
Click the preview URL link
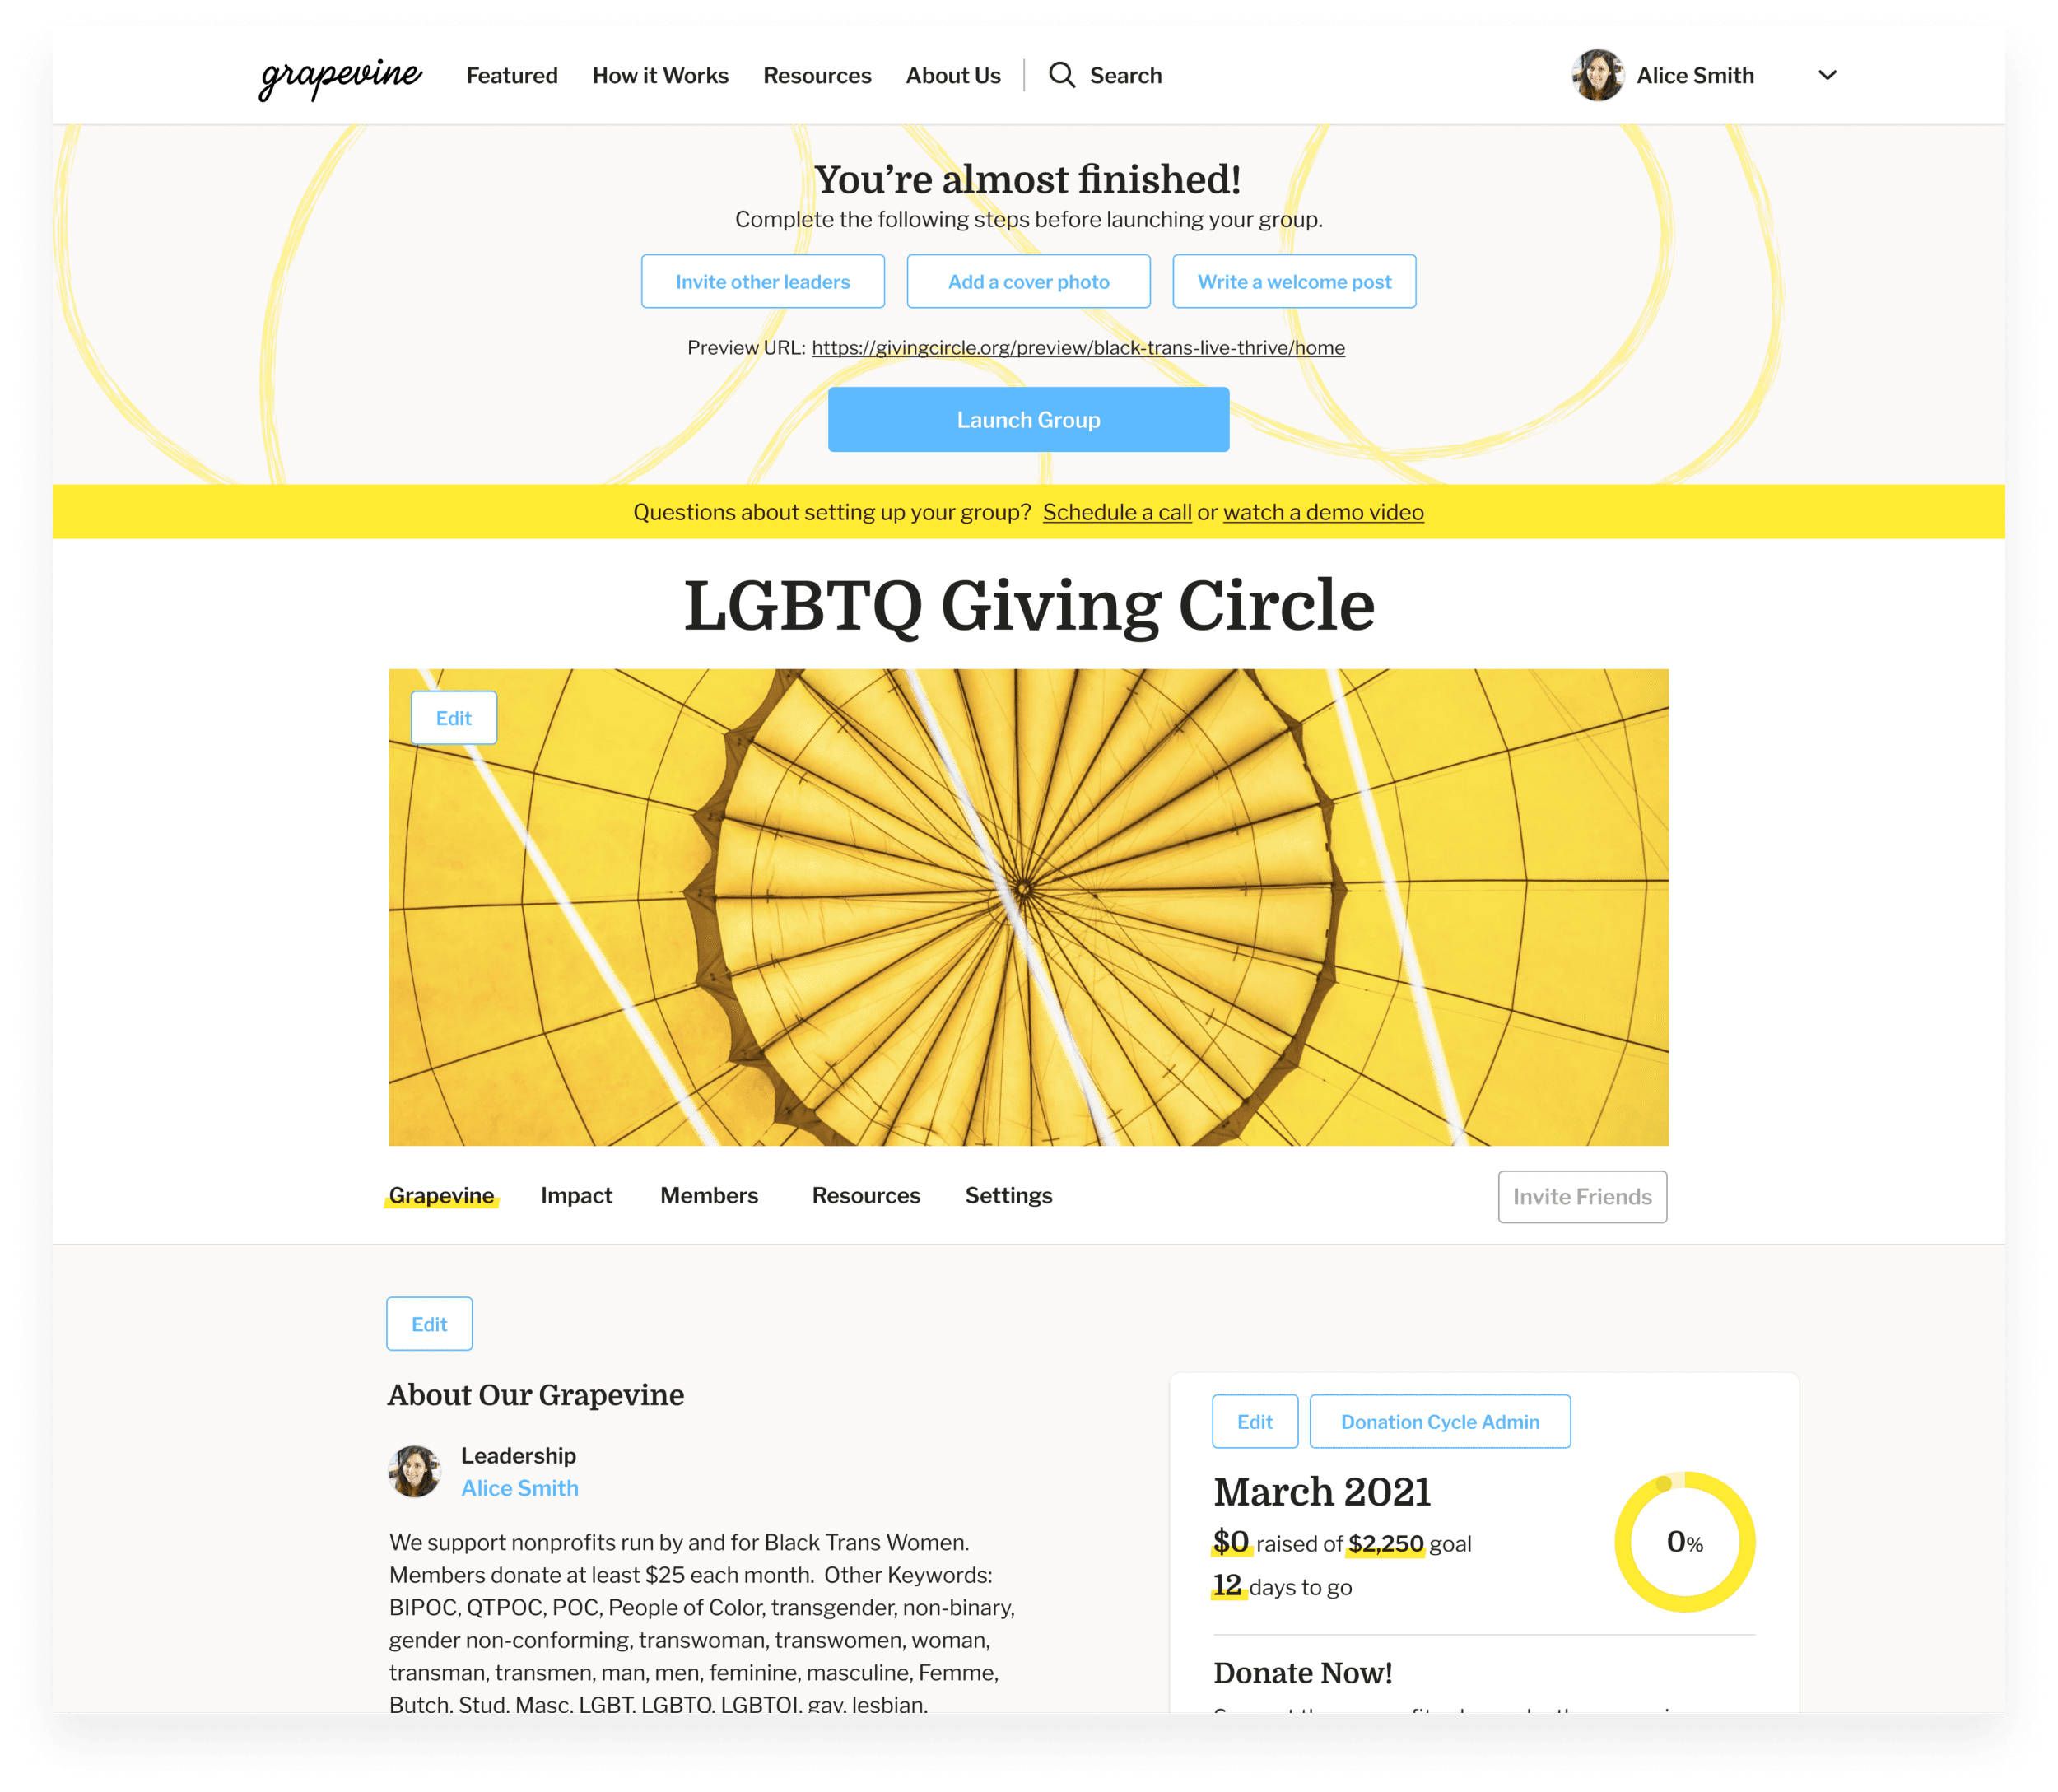(1076, 347)
